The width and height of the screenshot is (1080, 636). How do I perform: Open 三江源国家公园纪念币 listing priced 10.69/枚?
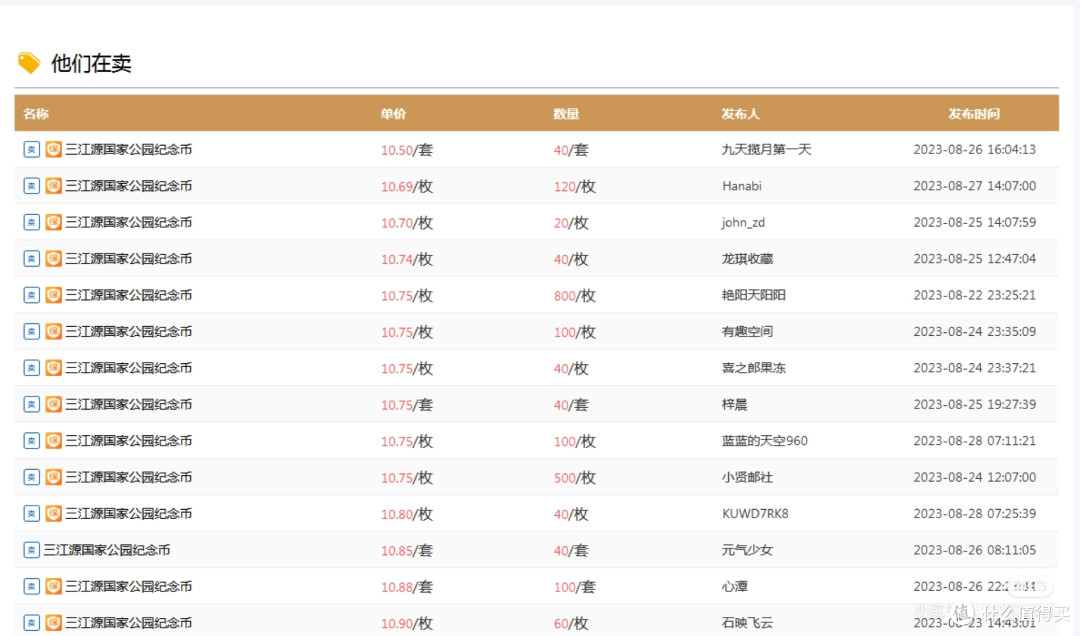click(x=129, y=186)
